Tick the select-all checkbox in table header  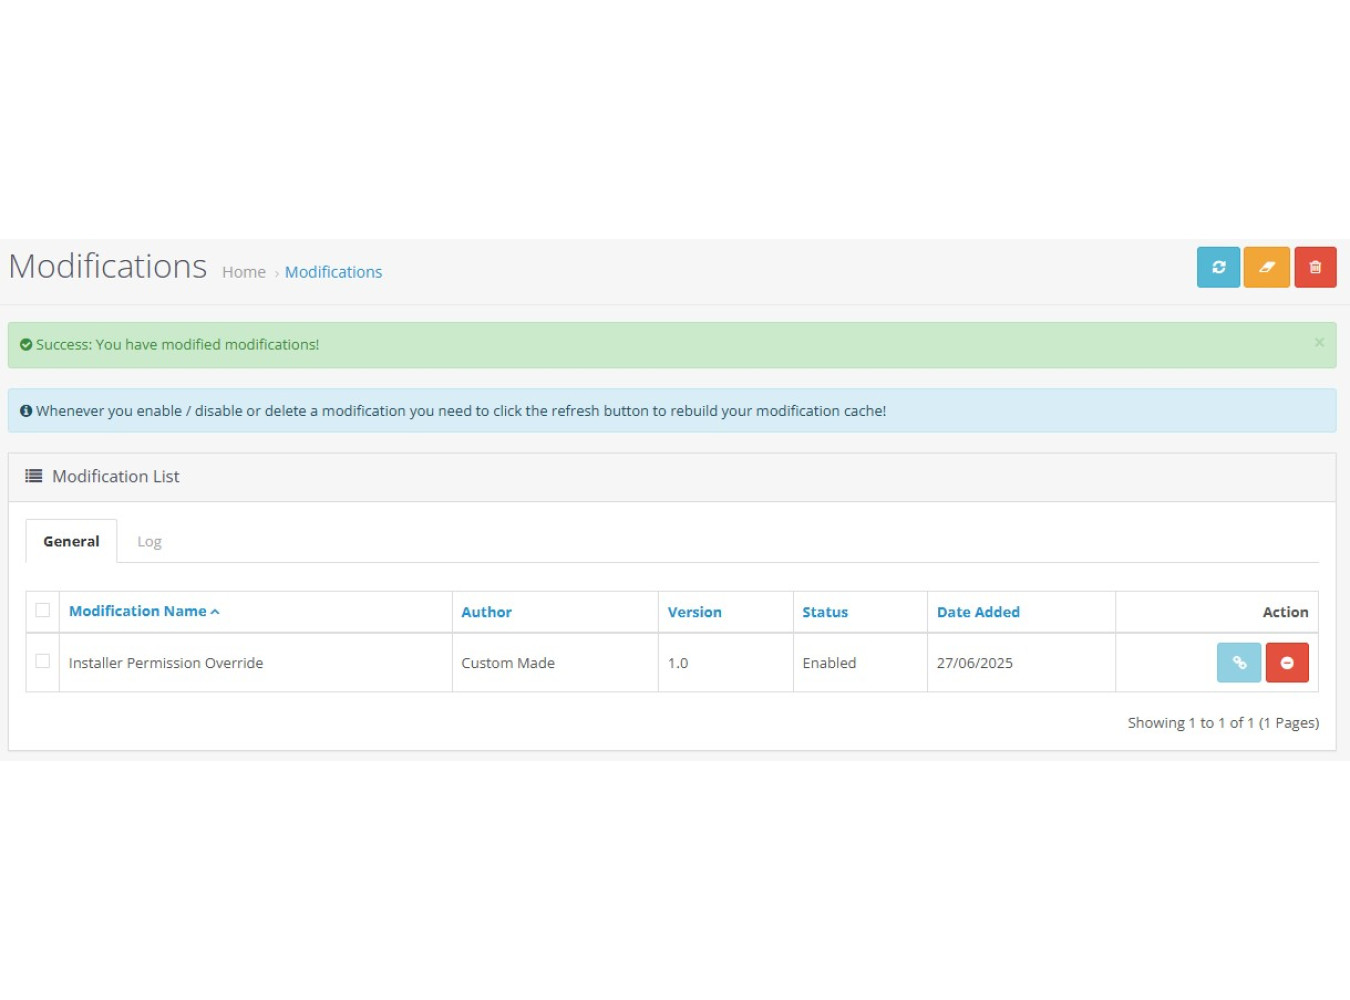click(43, 610)
